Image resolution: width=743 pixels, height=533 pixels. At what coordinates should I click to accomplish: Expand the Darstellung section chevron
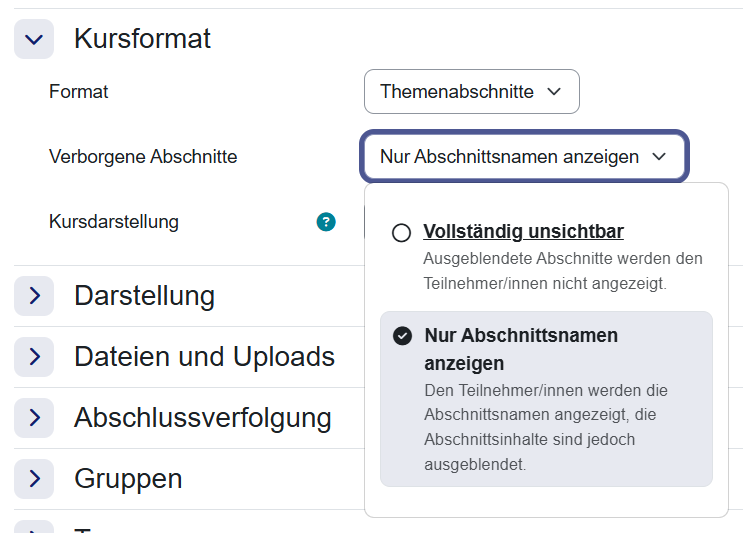click(x=34, y=296)
